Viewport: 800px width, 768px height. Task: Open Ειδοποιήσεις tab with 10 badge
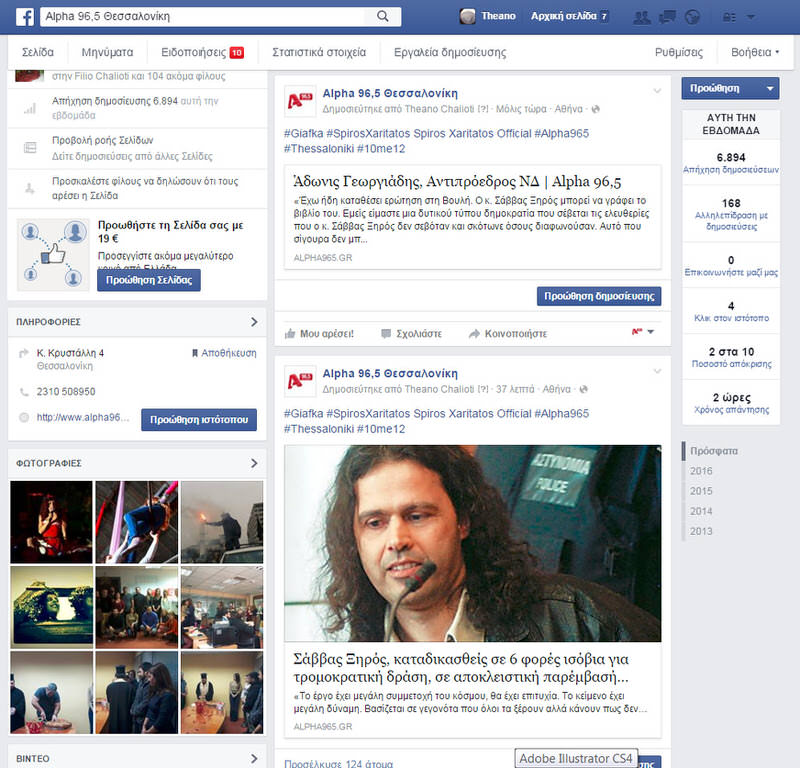[202, 52]
